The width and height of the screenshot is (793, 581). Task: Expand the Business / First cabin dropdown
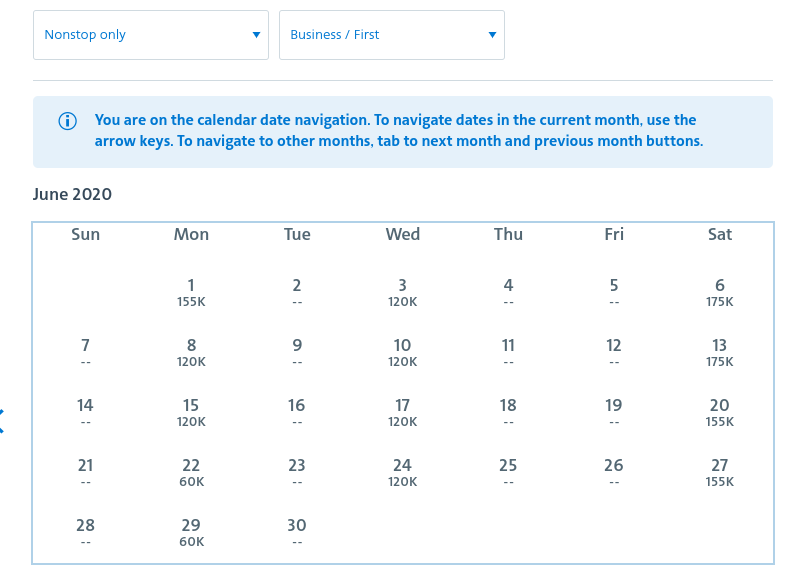click(x=392, y=35)
